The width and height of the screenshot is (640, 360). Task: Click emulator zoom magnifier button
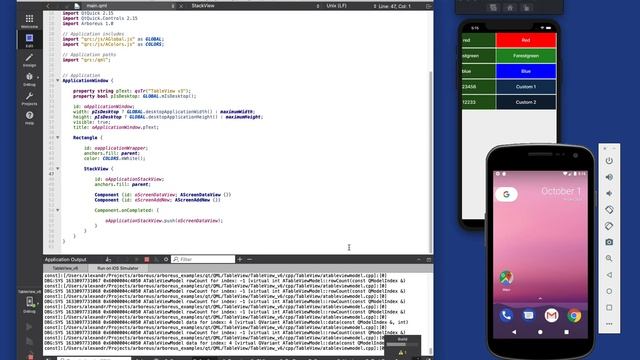pyautogui.click(x=609, y=258)
